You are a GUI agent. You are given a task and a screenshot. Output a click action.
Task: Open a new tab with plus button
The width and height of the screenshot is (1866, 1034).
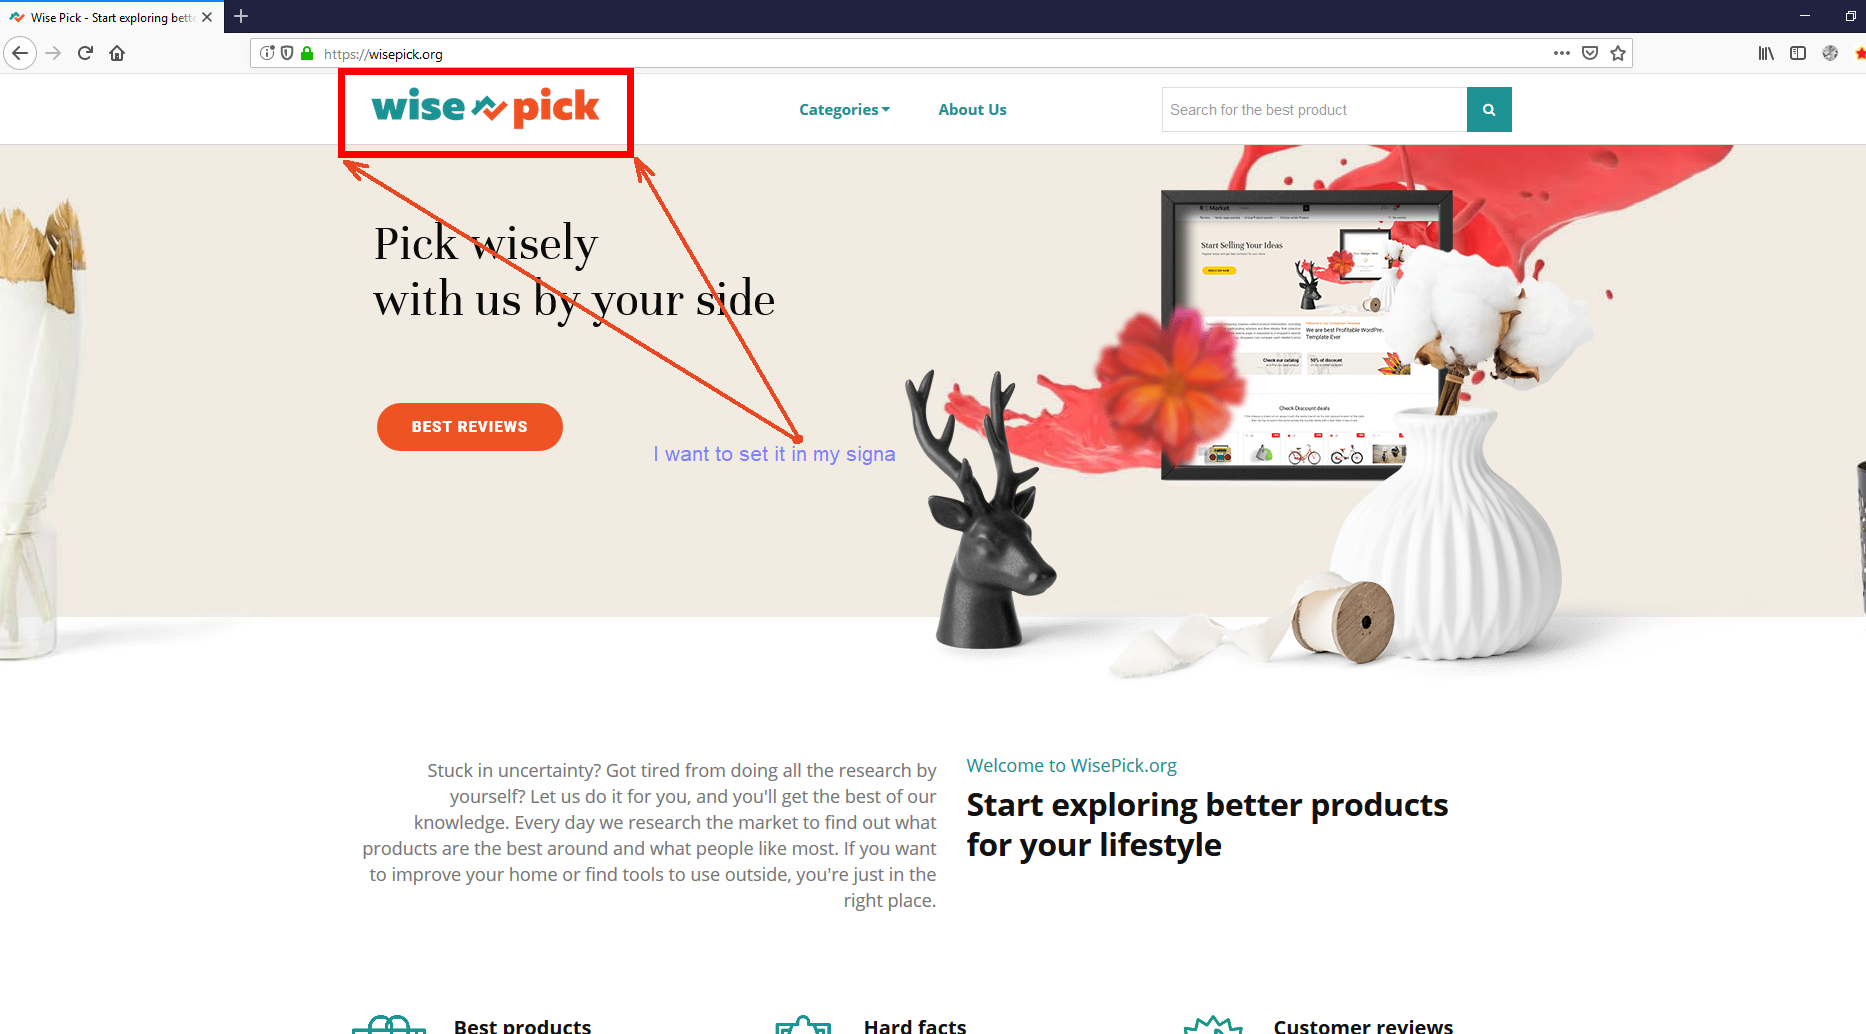coord(241,16)
